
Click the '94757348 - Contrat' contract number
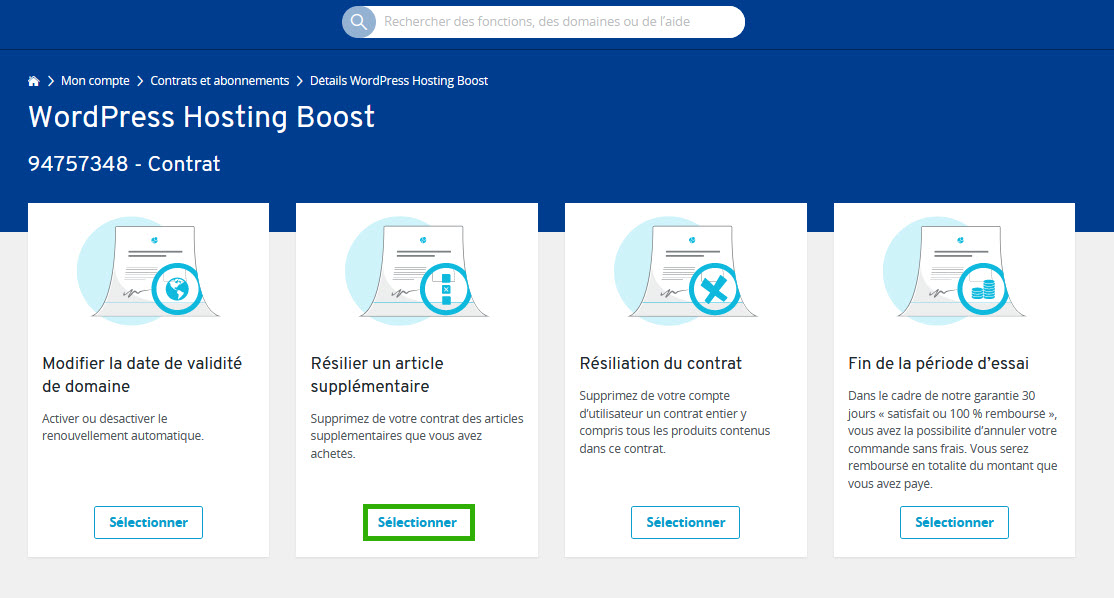click(x=124, y=164)
